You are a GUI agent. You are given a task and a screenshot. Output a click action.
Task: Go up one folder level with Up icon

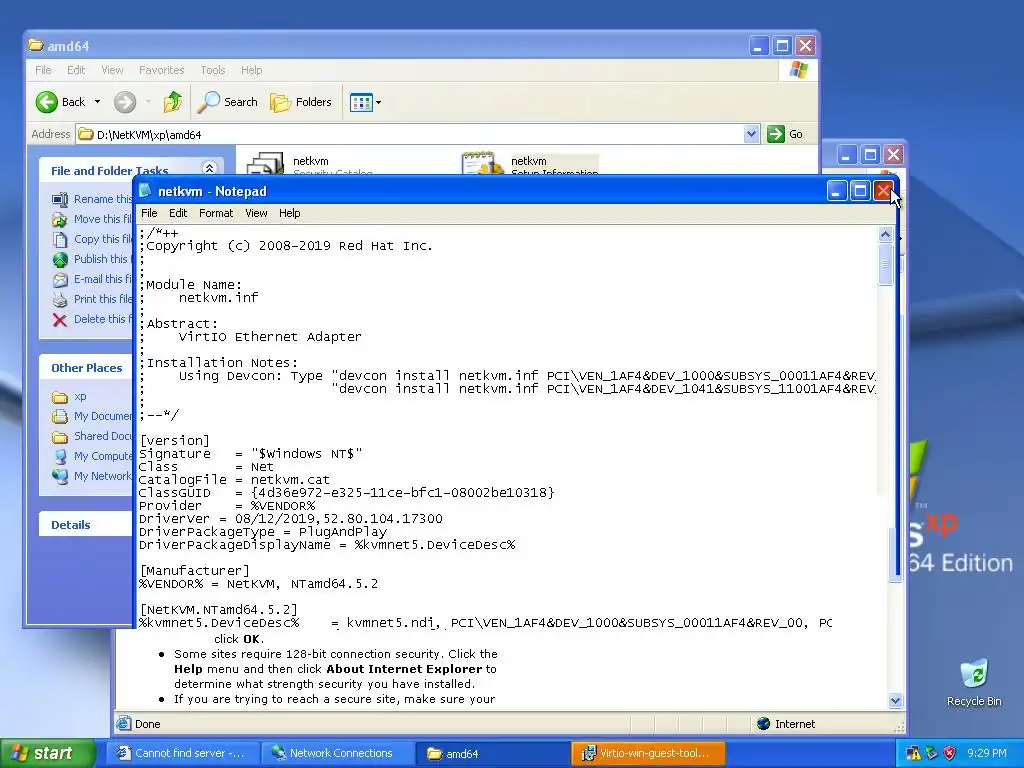click(172, 102)
